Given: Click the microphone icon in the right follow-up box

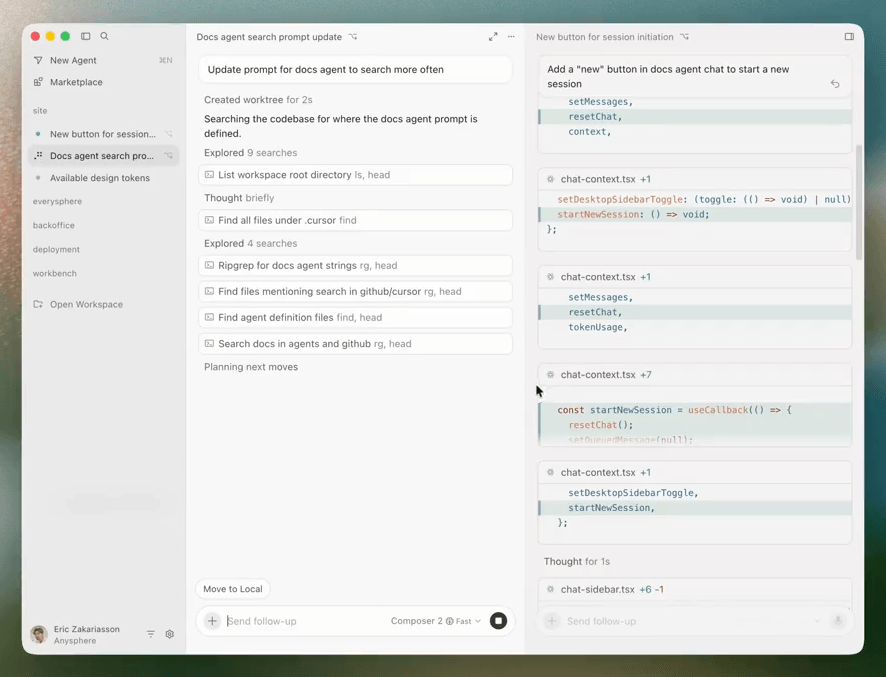Looking at the screenshot, I should pyautogui.click(x=838, y=621).
